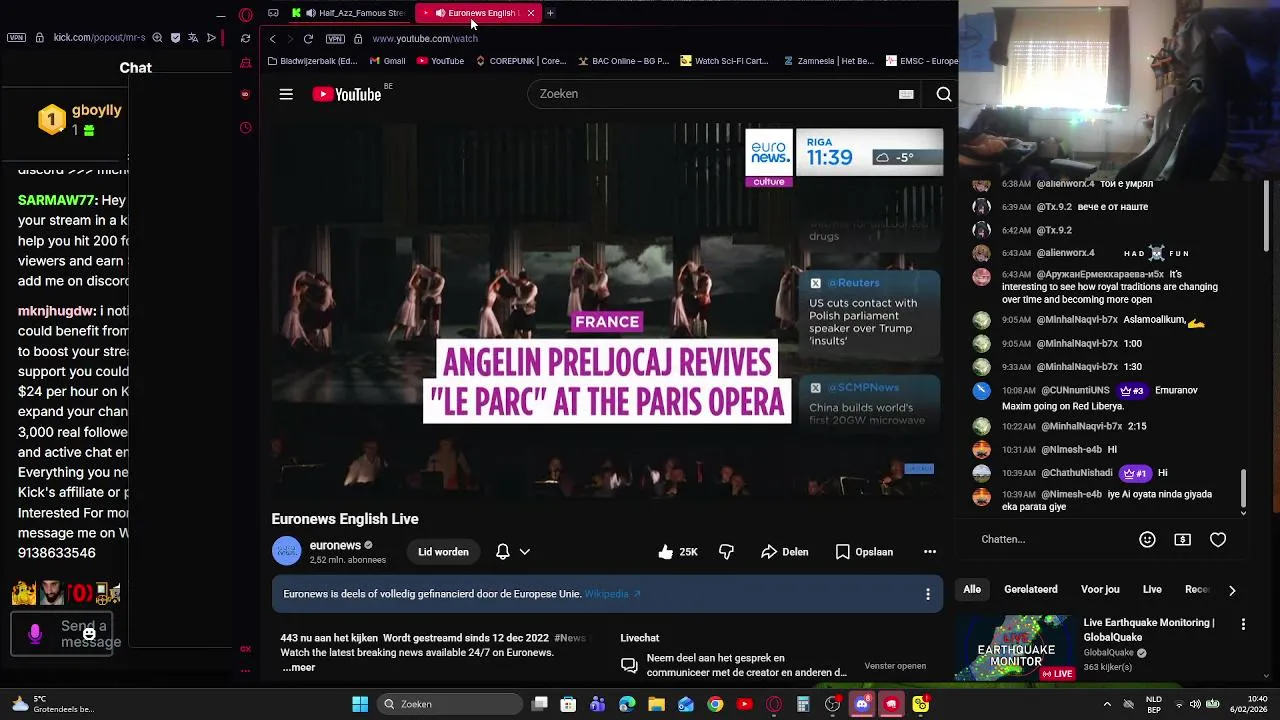This screenshot has width=1280, height=720.
Task: Click the YouTube search magnifier button
Action: click(943, 94)
